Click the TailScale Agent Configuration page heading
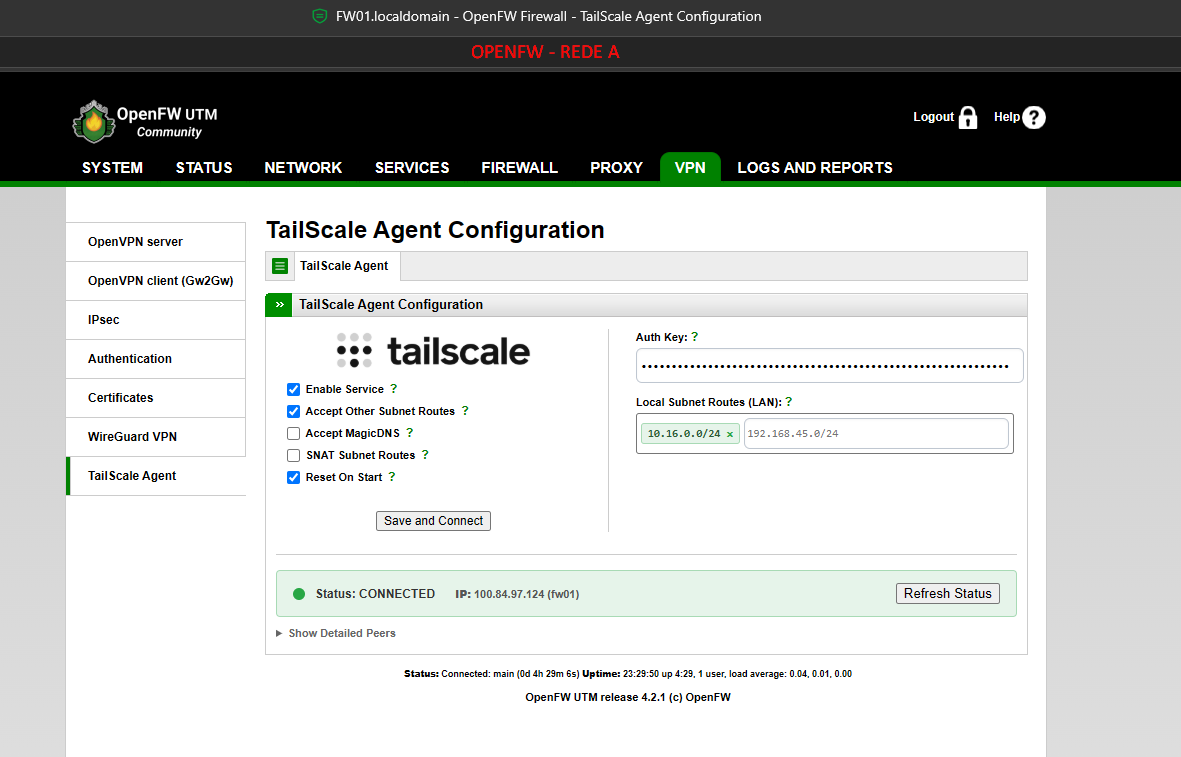Viewport: 1181px width, 757px height. [435, 230]
